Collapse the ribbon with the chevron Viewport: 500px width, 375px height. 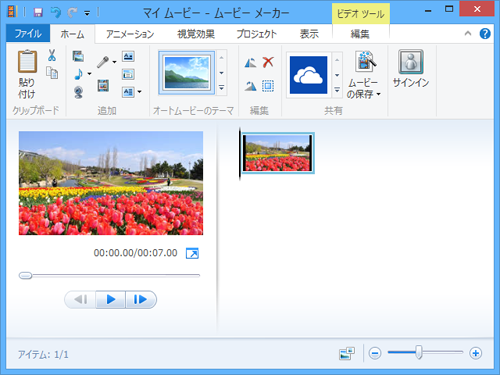point(468,33)
